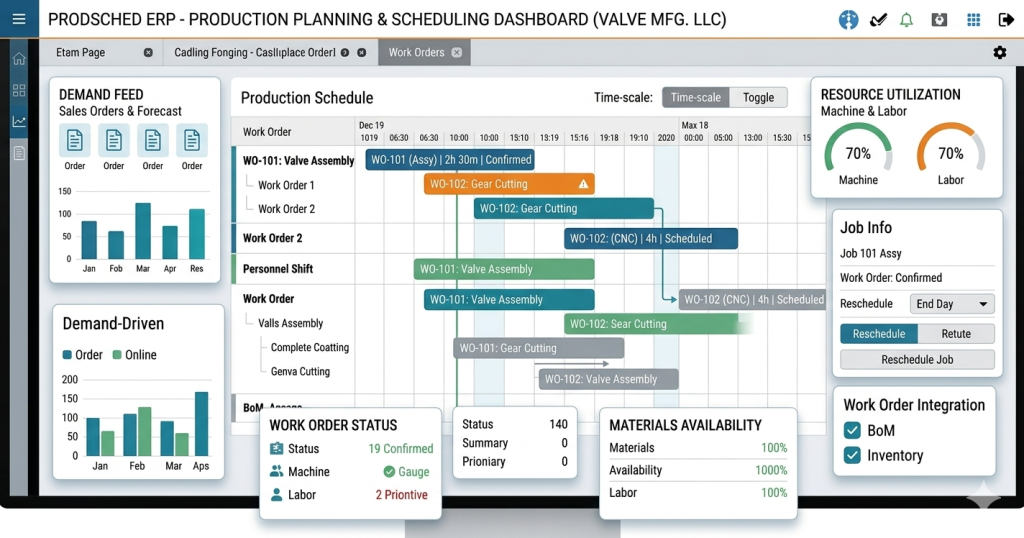This screenshot has height=538, width=1024.
Task: Click the Machine utilization gauge
Action: (x=858, y=155)
